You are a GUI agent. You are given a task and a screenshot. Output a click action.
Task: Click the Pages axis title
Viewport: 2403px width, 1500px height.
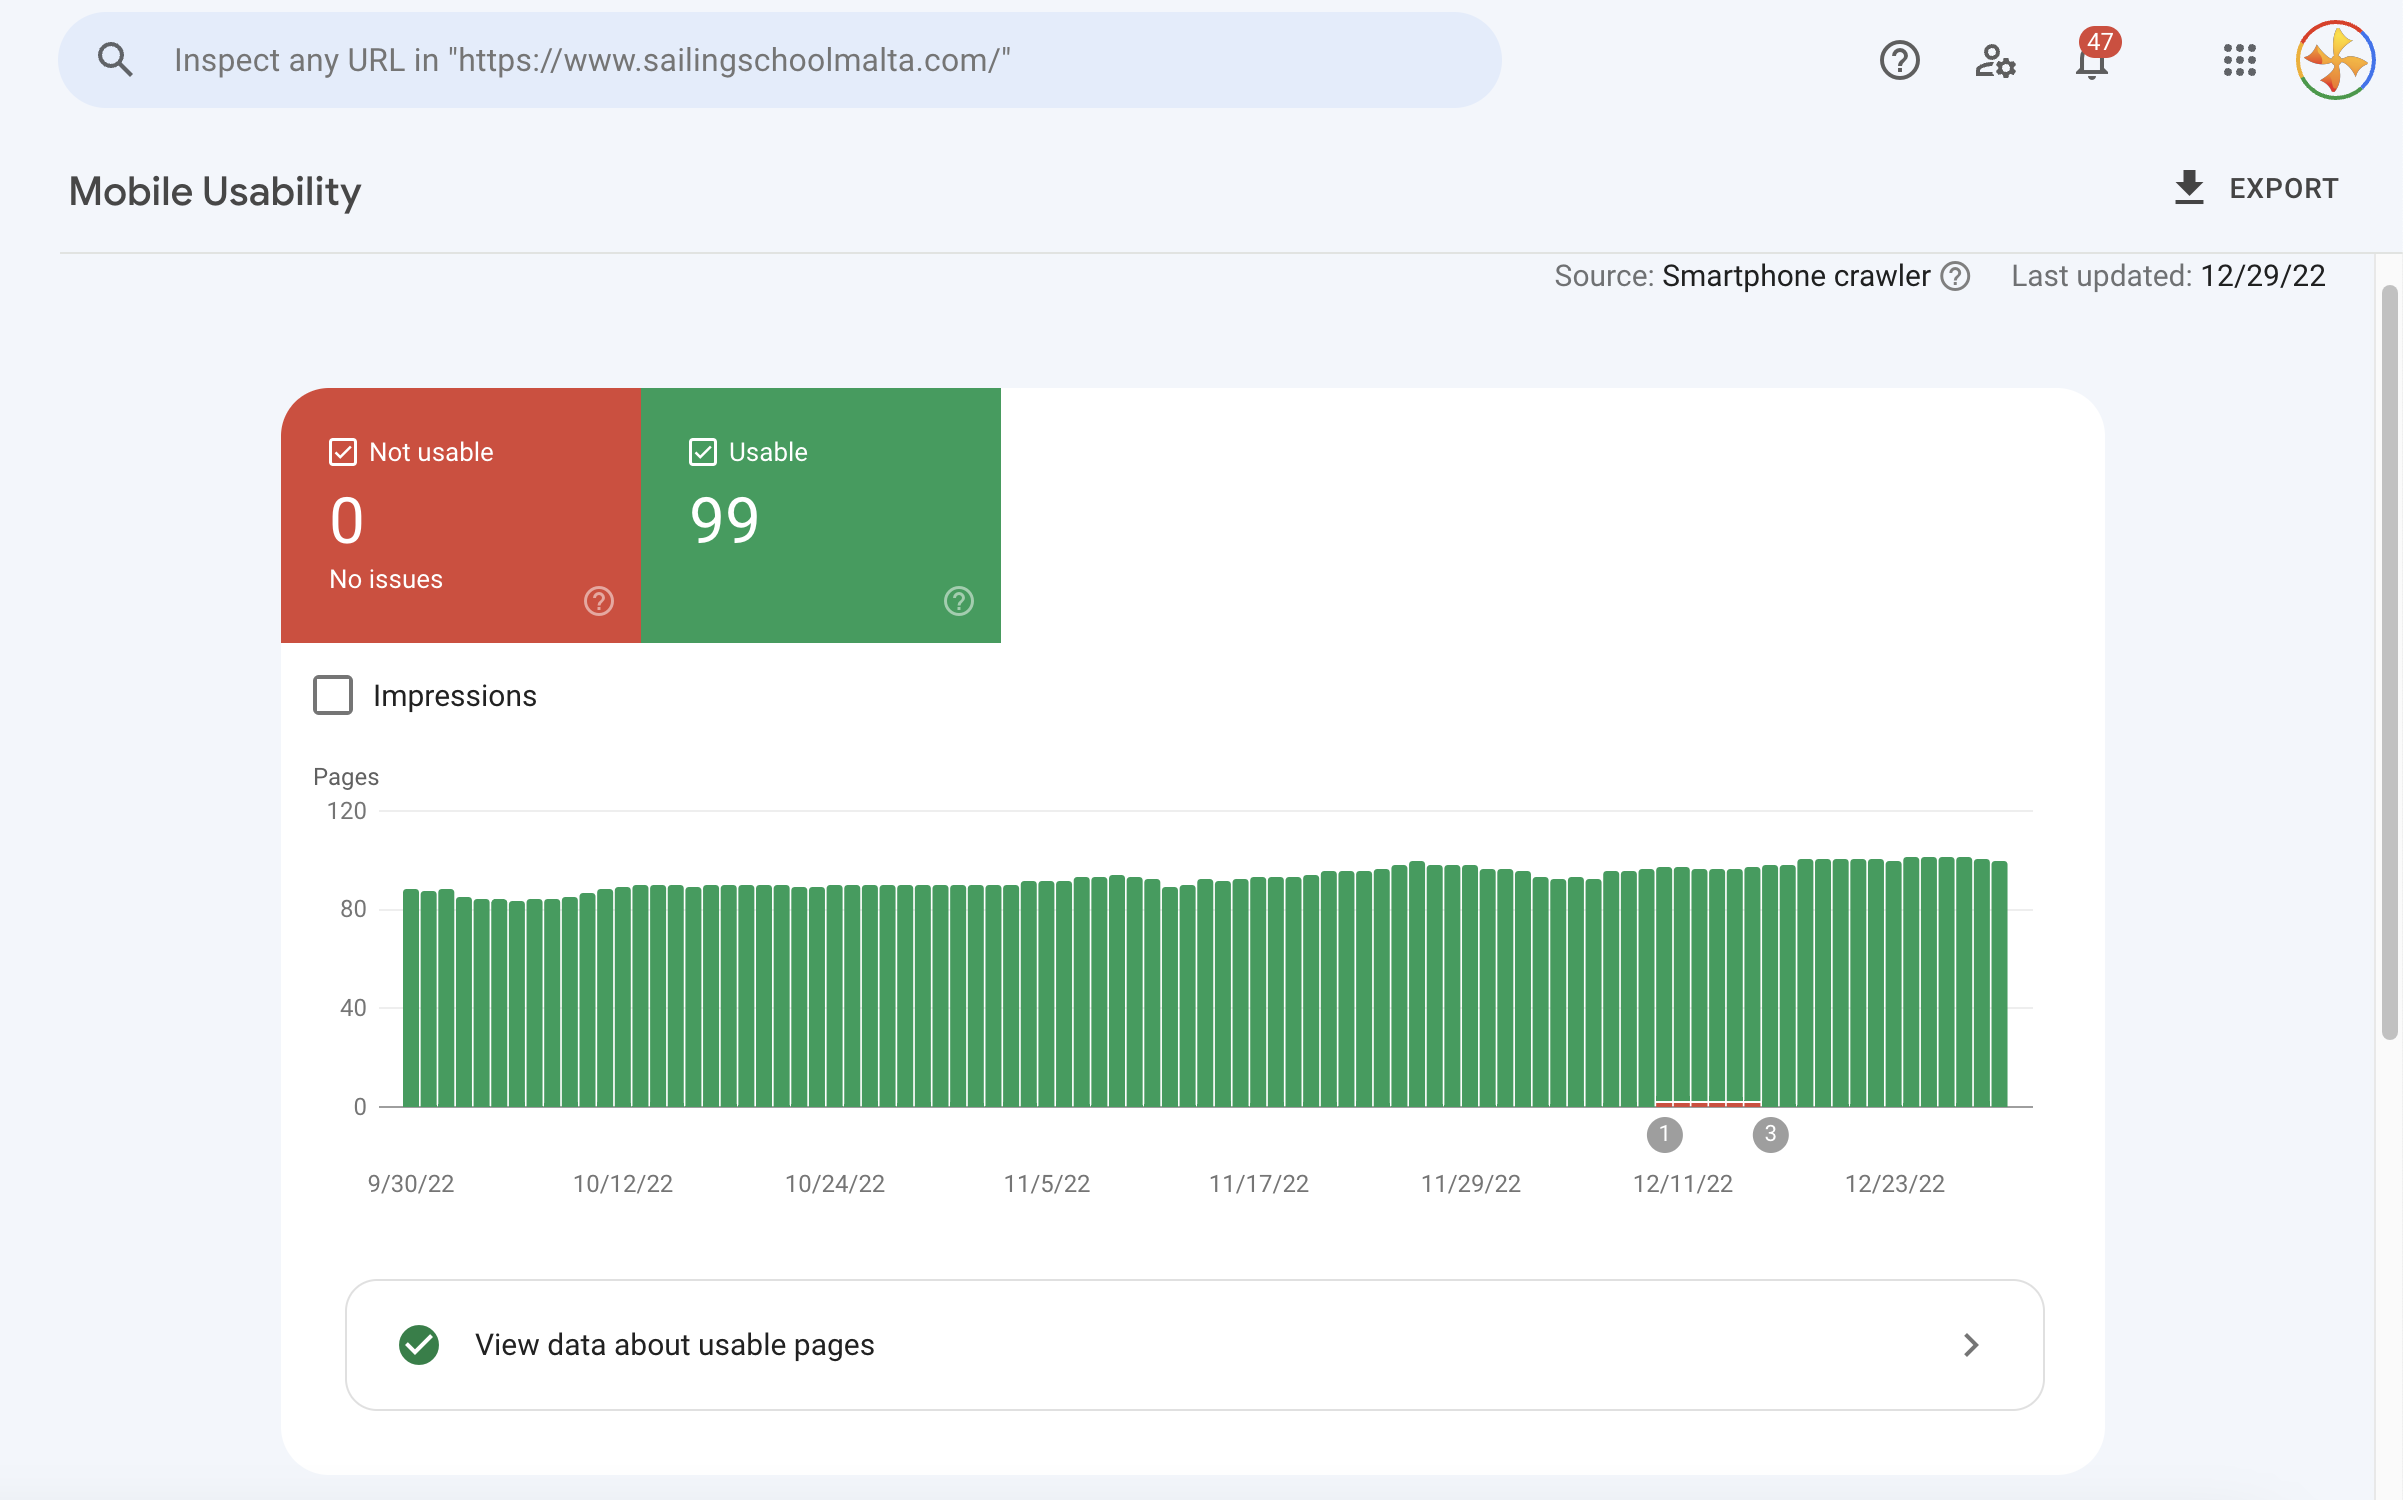click(x=346, y=777)
